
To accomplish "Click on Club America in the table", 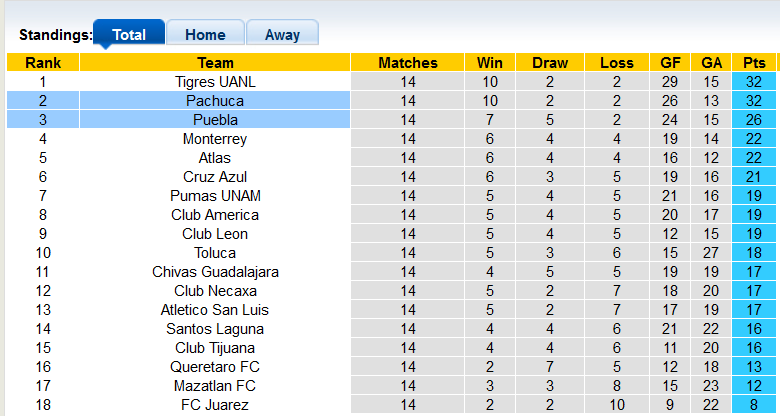I will (x=215, y=215).
